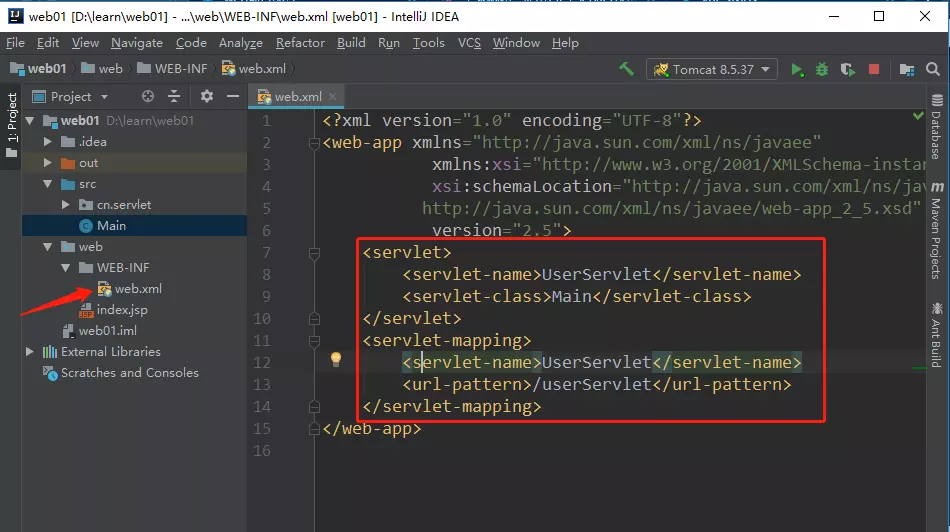Screen dimensions: 950x532
Task: Click the Collapse All icon in Project panel
Action: (x=174, y=96)
